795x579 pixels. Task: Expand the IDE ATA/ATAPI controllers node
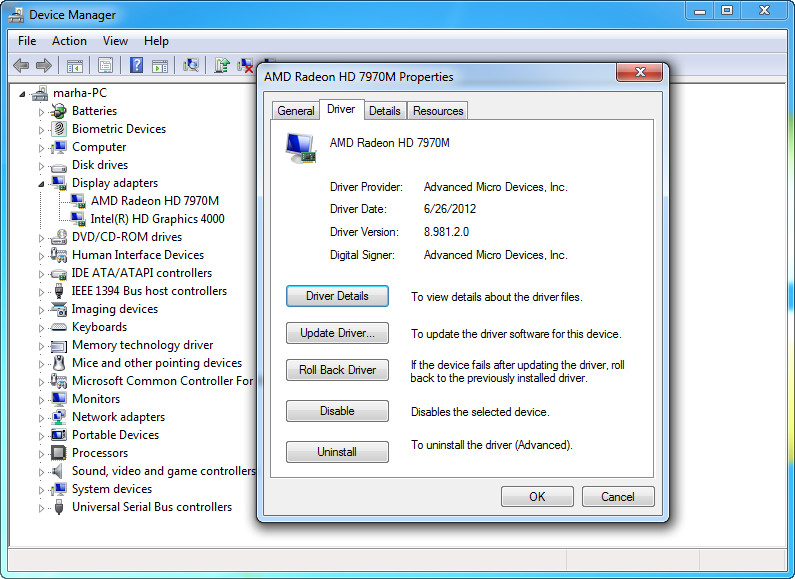pos(41,274)
